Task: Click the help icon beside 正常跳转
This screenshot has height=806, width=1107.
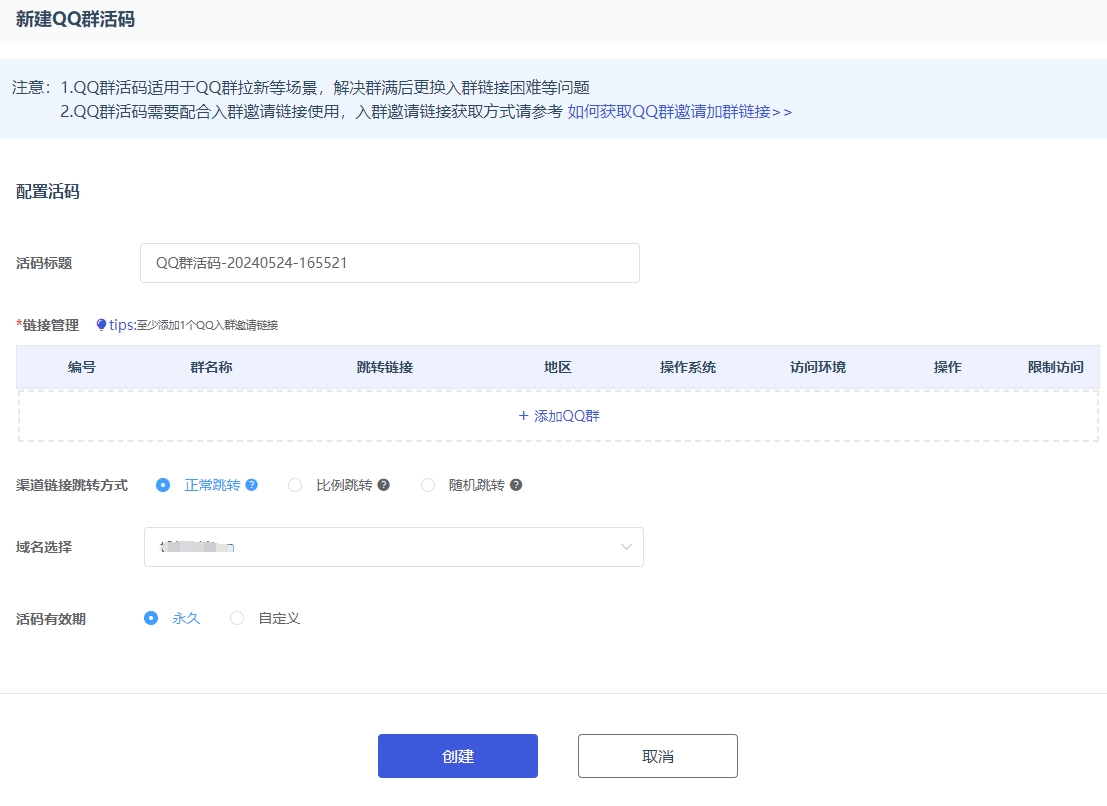Action: pos(251,485)
